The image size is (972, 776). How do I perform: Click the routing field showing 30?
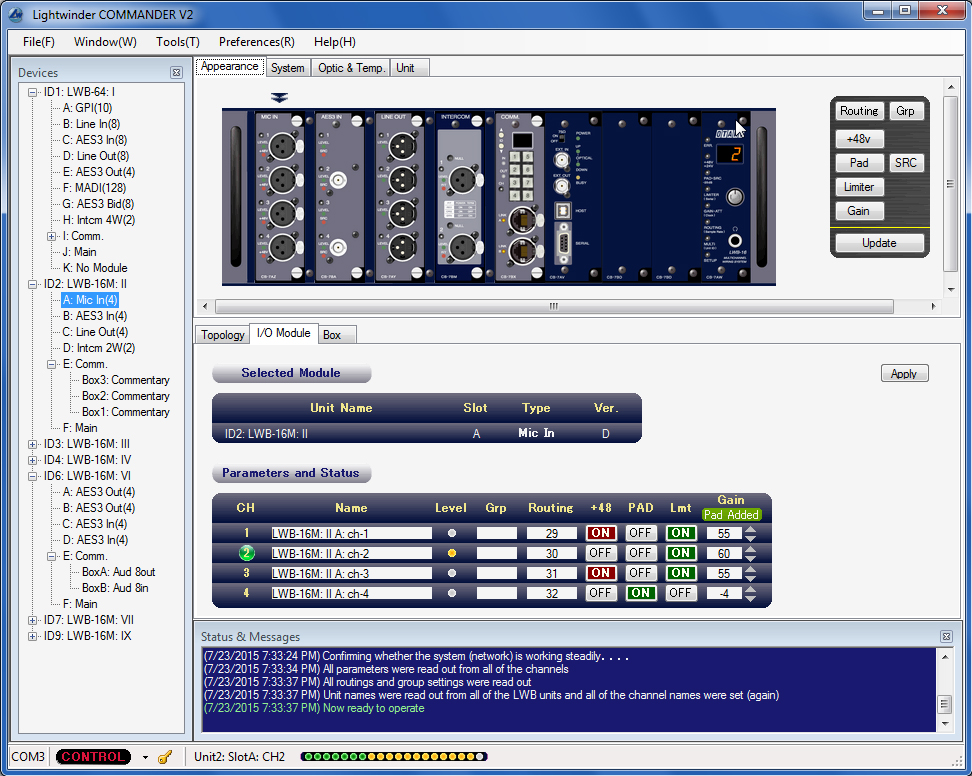click(x=552, y=553)
